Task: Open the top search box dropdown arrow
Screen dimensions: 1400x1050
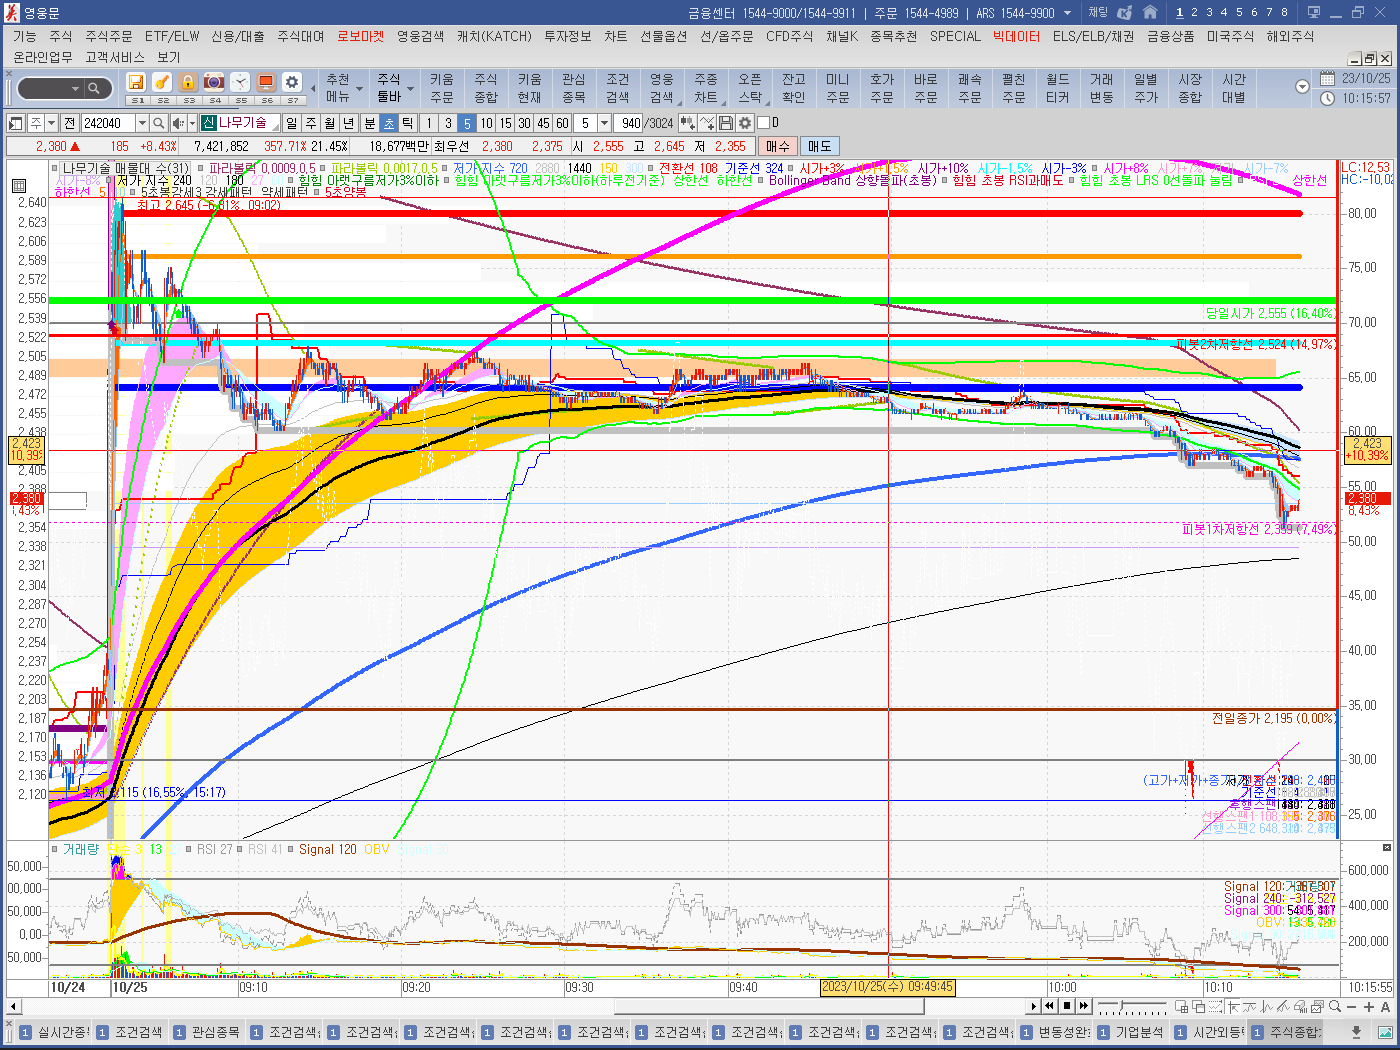Action: pyautogui.click(x=75, y=88)
